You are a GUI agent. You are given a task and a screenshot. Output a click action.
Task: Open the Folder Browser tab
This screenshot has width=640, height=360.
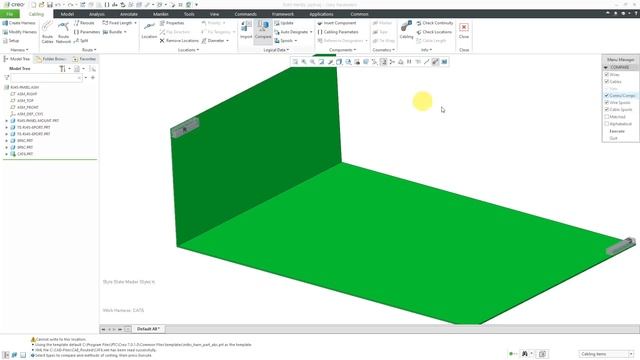coord(51,59)
